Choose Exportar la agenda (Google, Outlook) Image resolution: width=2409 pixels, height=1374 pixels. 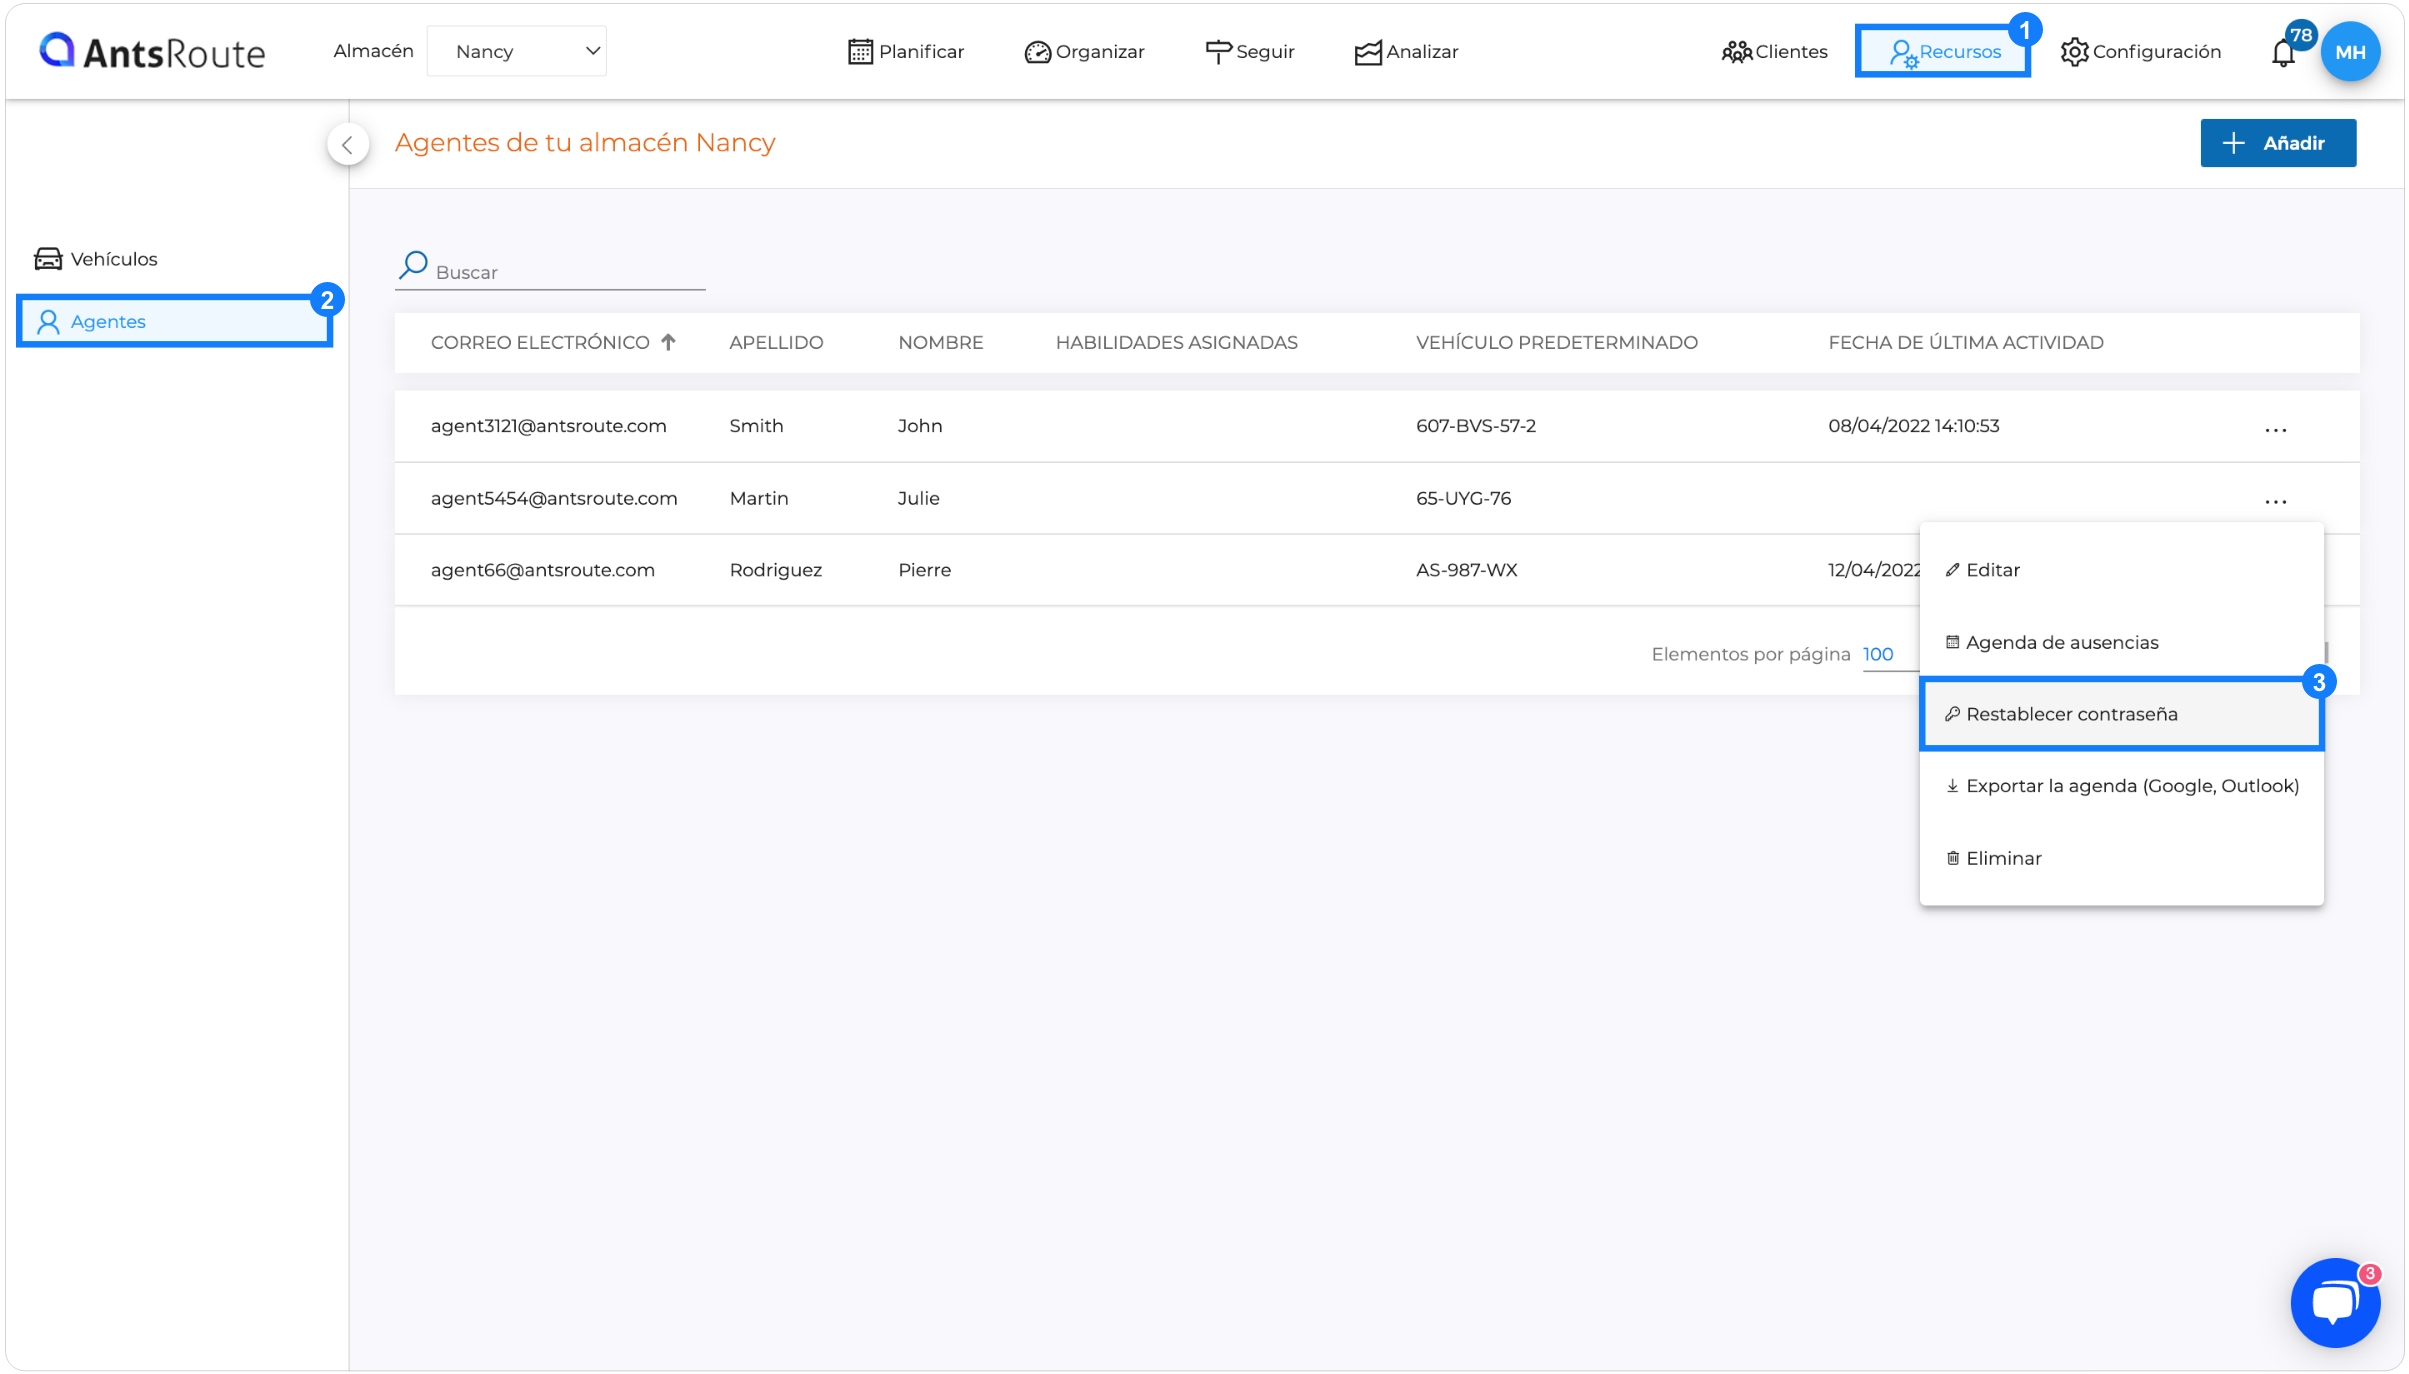point(2120,785)
